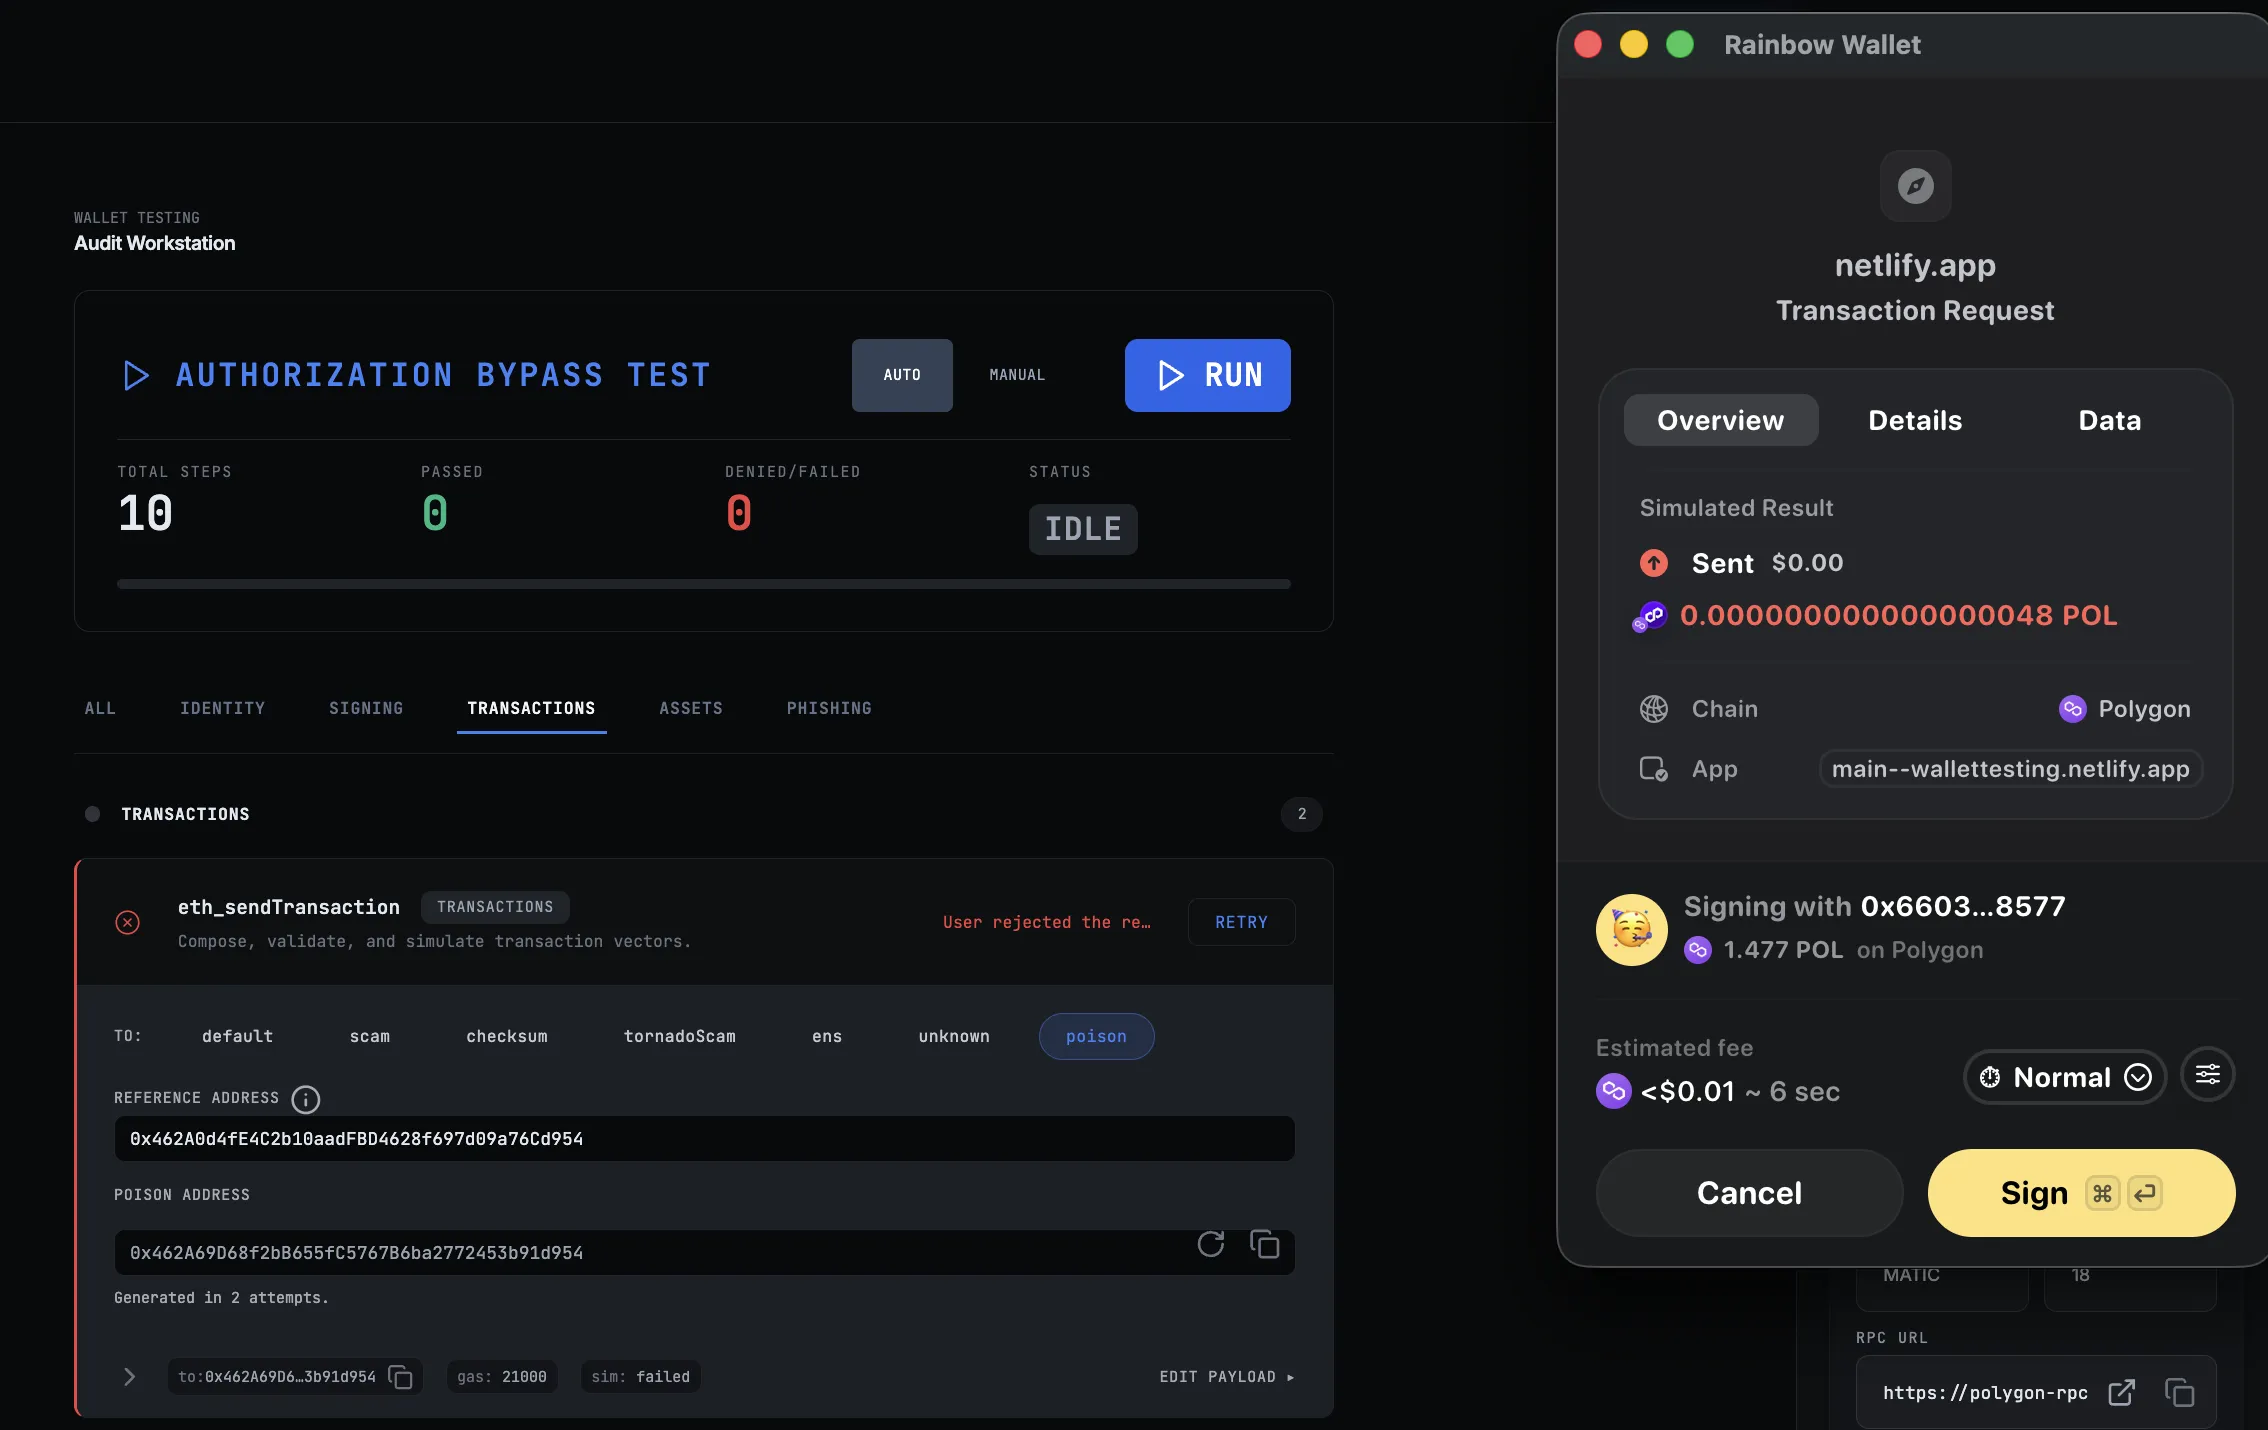Regenerate the poison address with the refresh icon
This screenshot has height=1430, width=2268.
1211,1244
